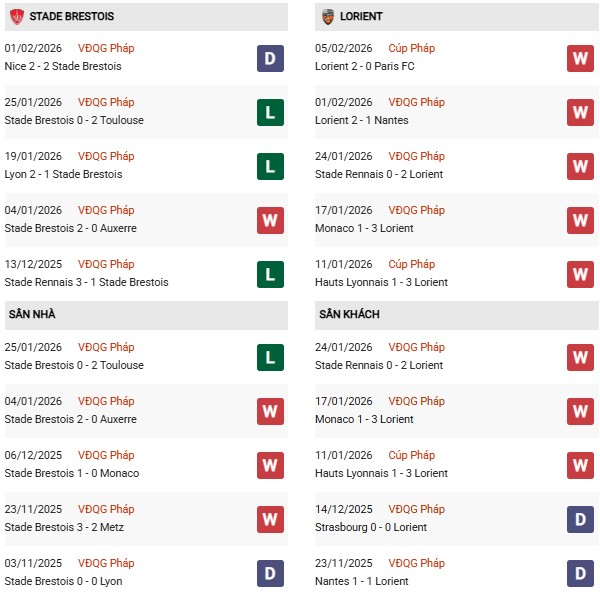
Task: Open the Nantes 1 - 1 Lorient match
Action: pyautogui.click(x=363, y=581)
